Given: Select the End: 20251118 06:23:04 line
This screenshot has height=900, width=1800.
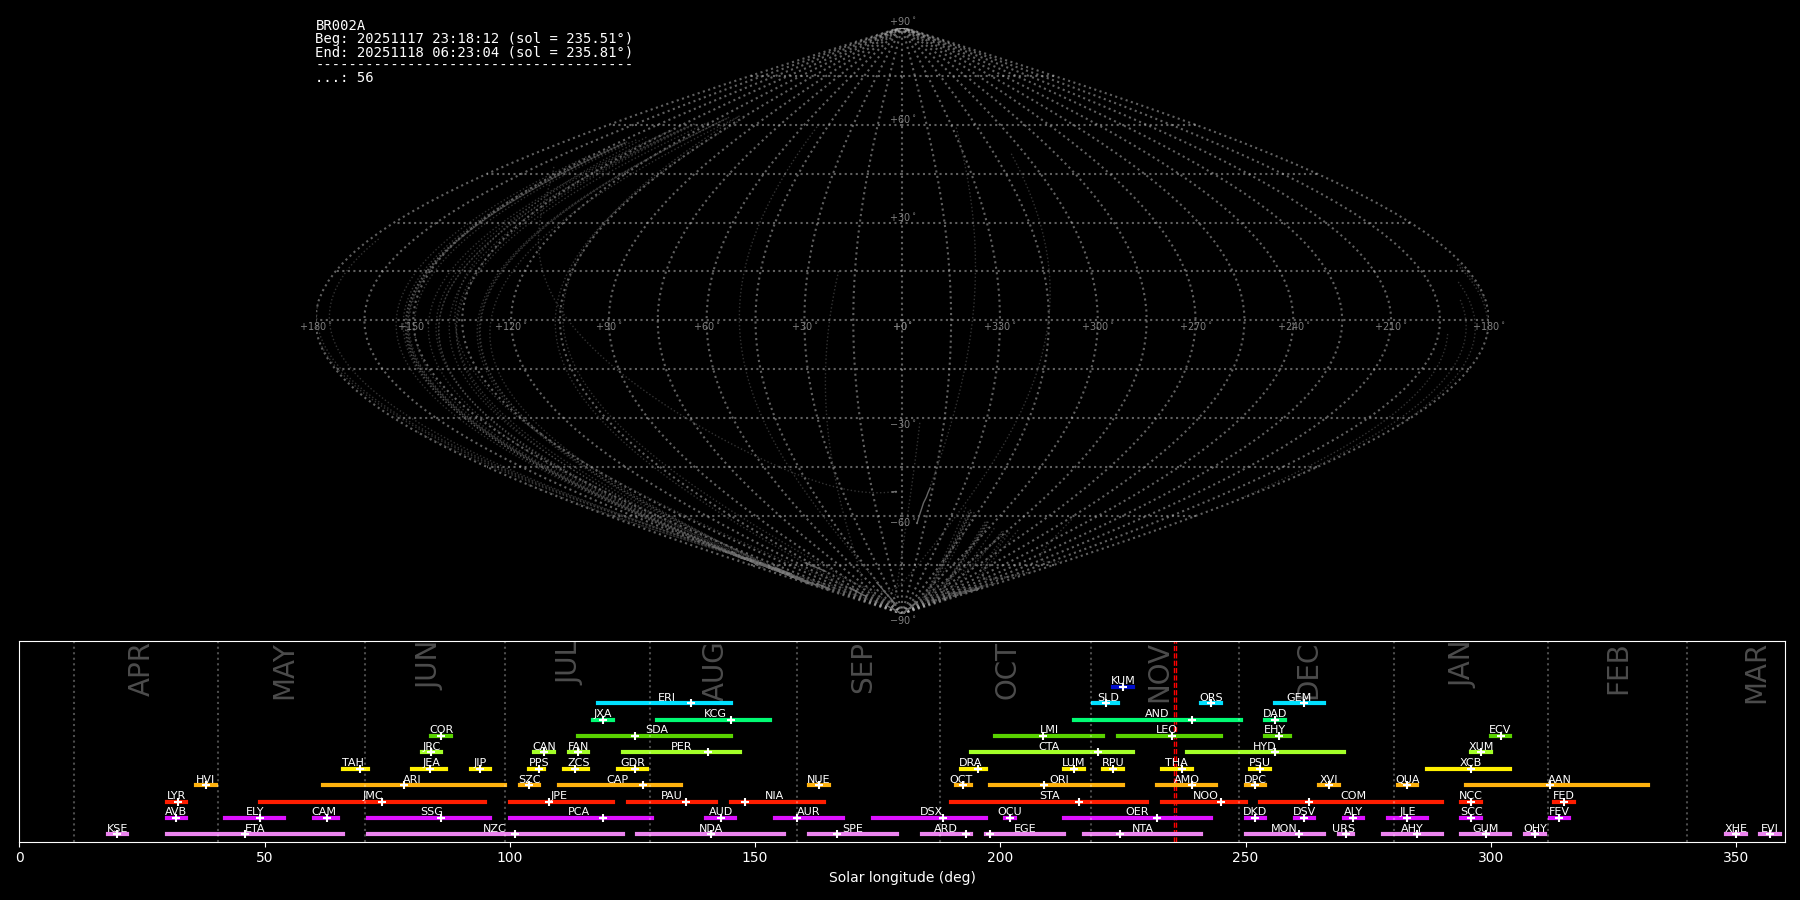Looking at the screenshot, I should [x=474, y=53].
